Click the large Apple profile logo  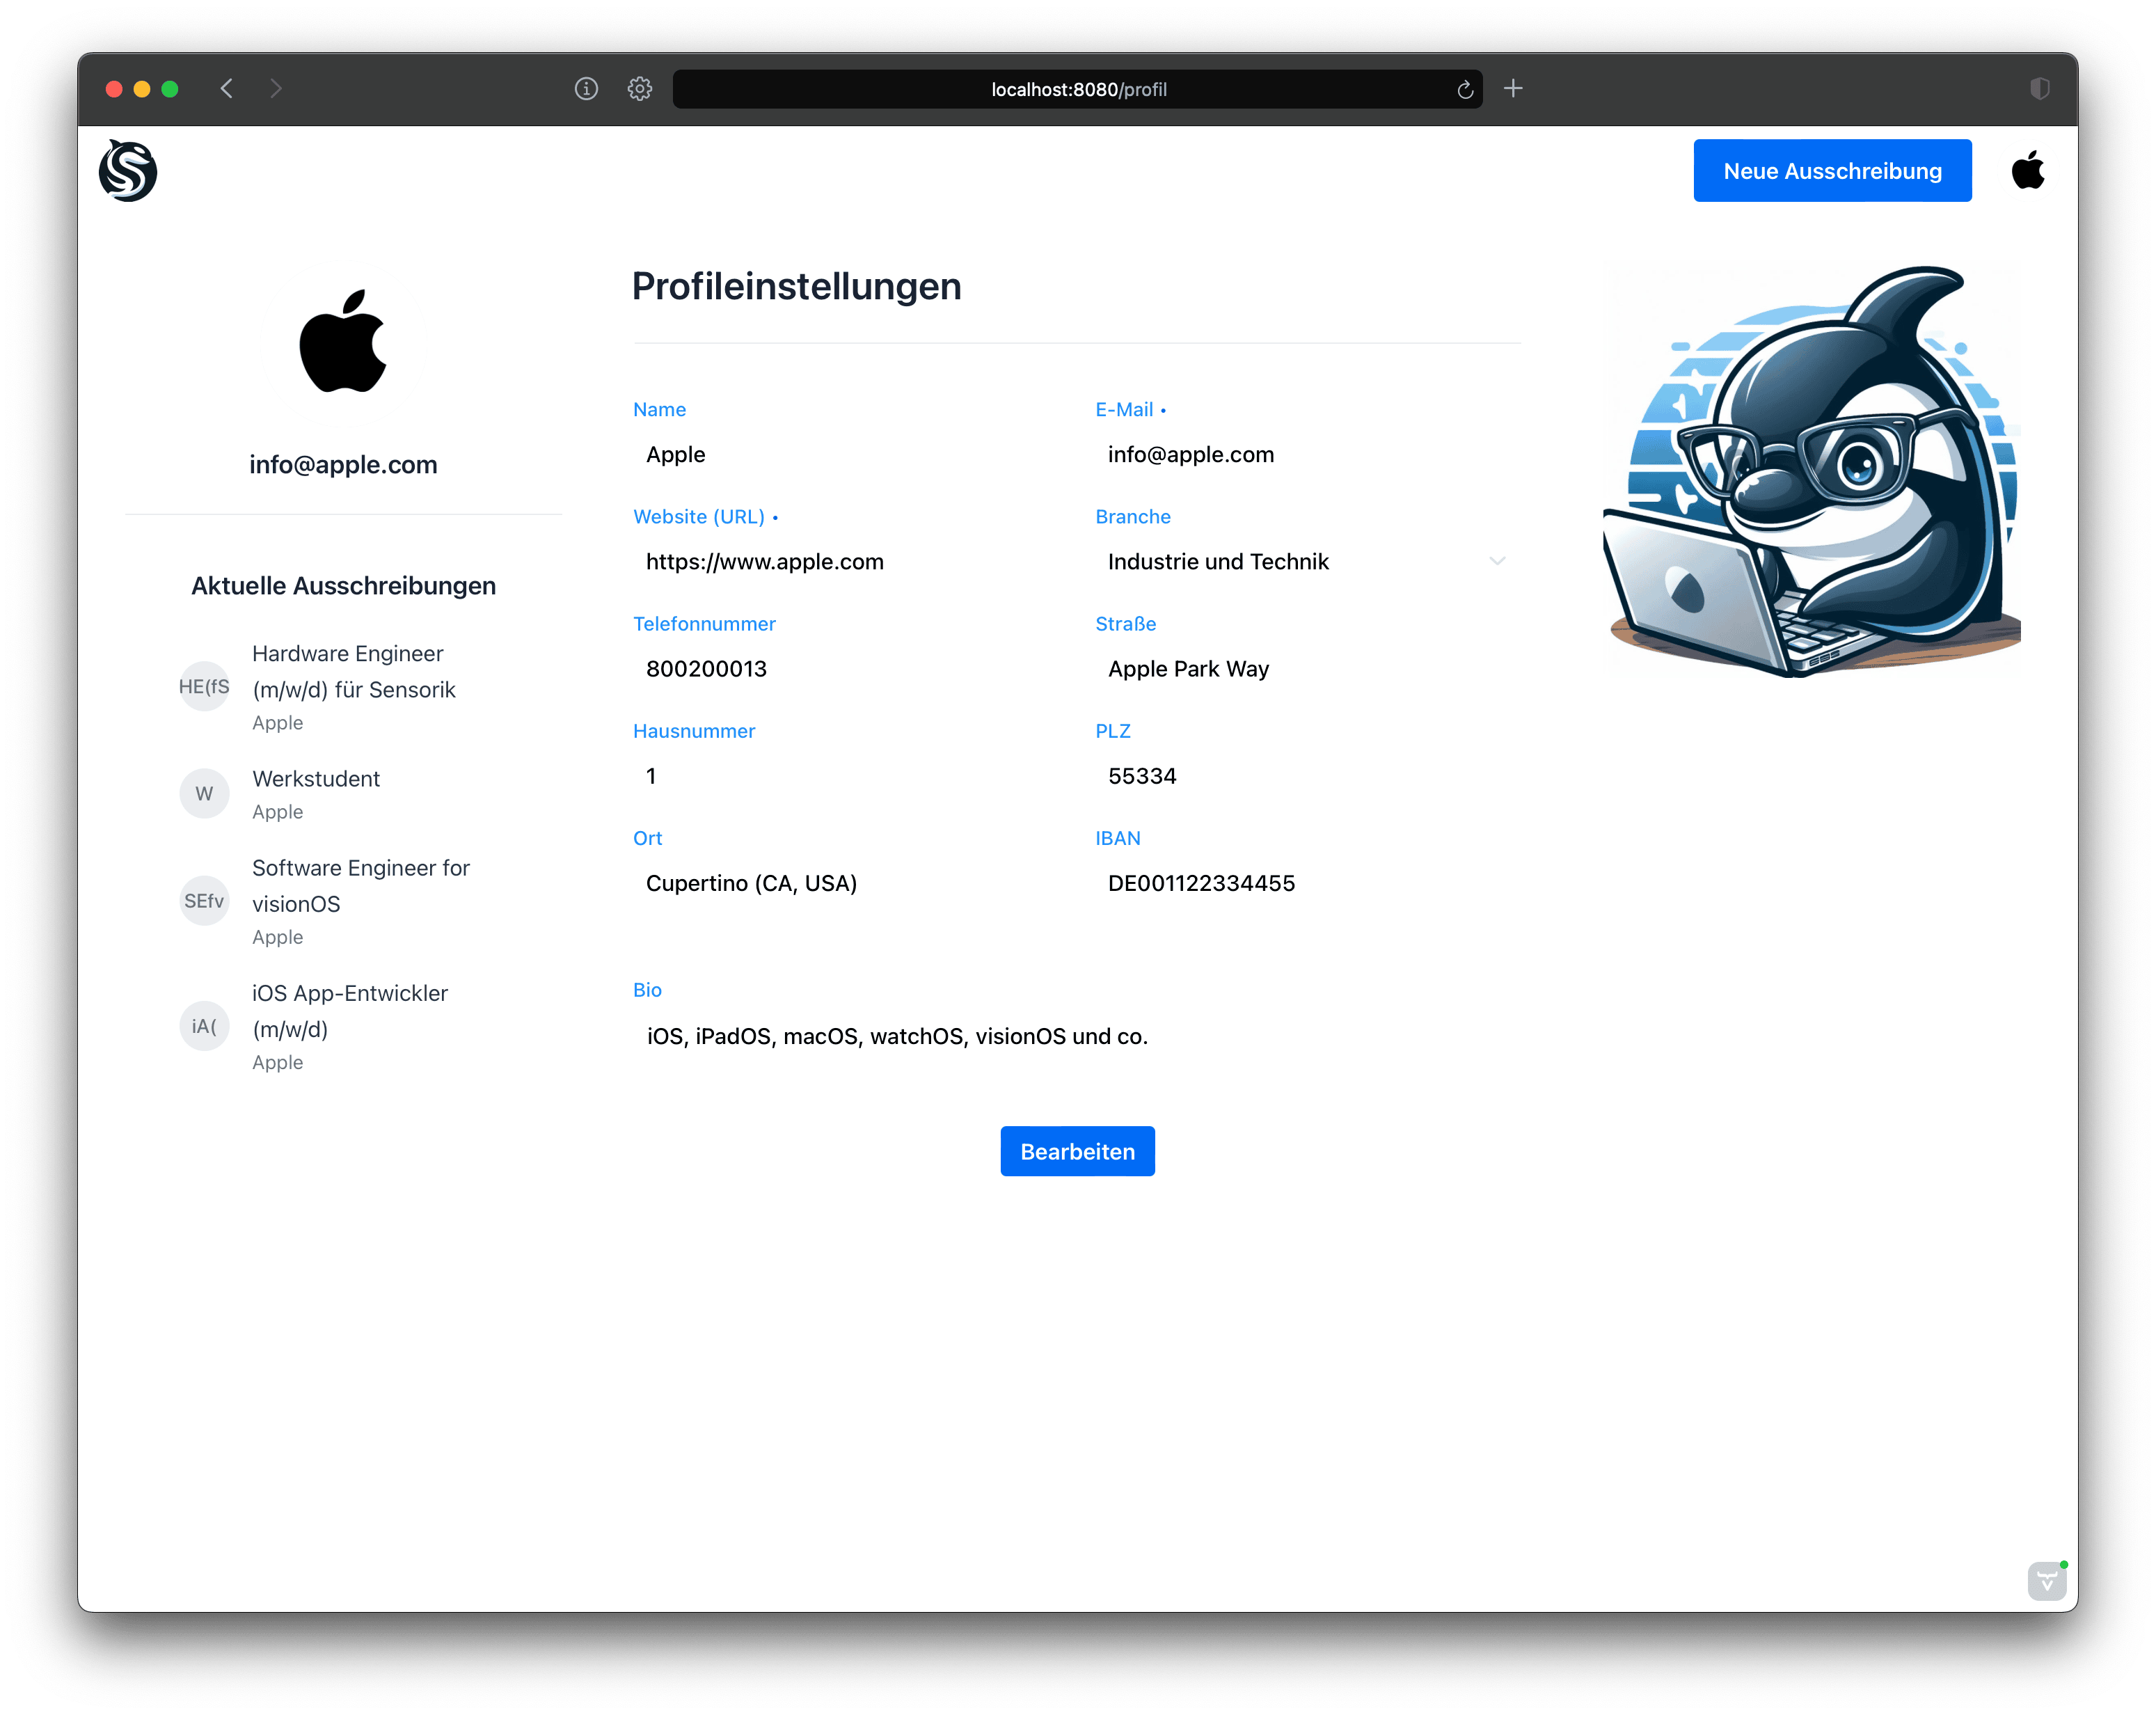click(x=343, y=342)
